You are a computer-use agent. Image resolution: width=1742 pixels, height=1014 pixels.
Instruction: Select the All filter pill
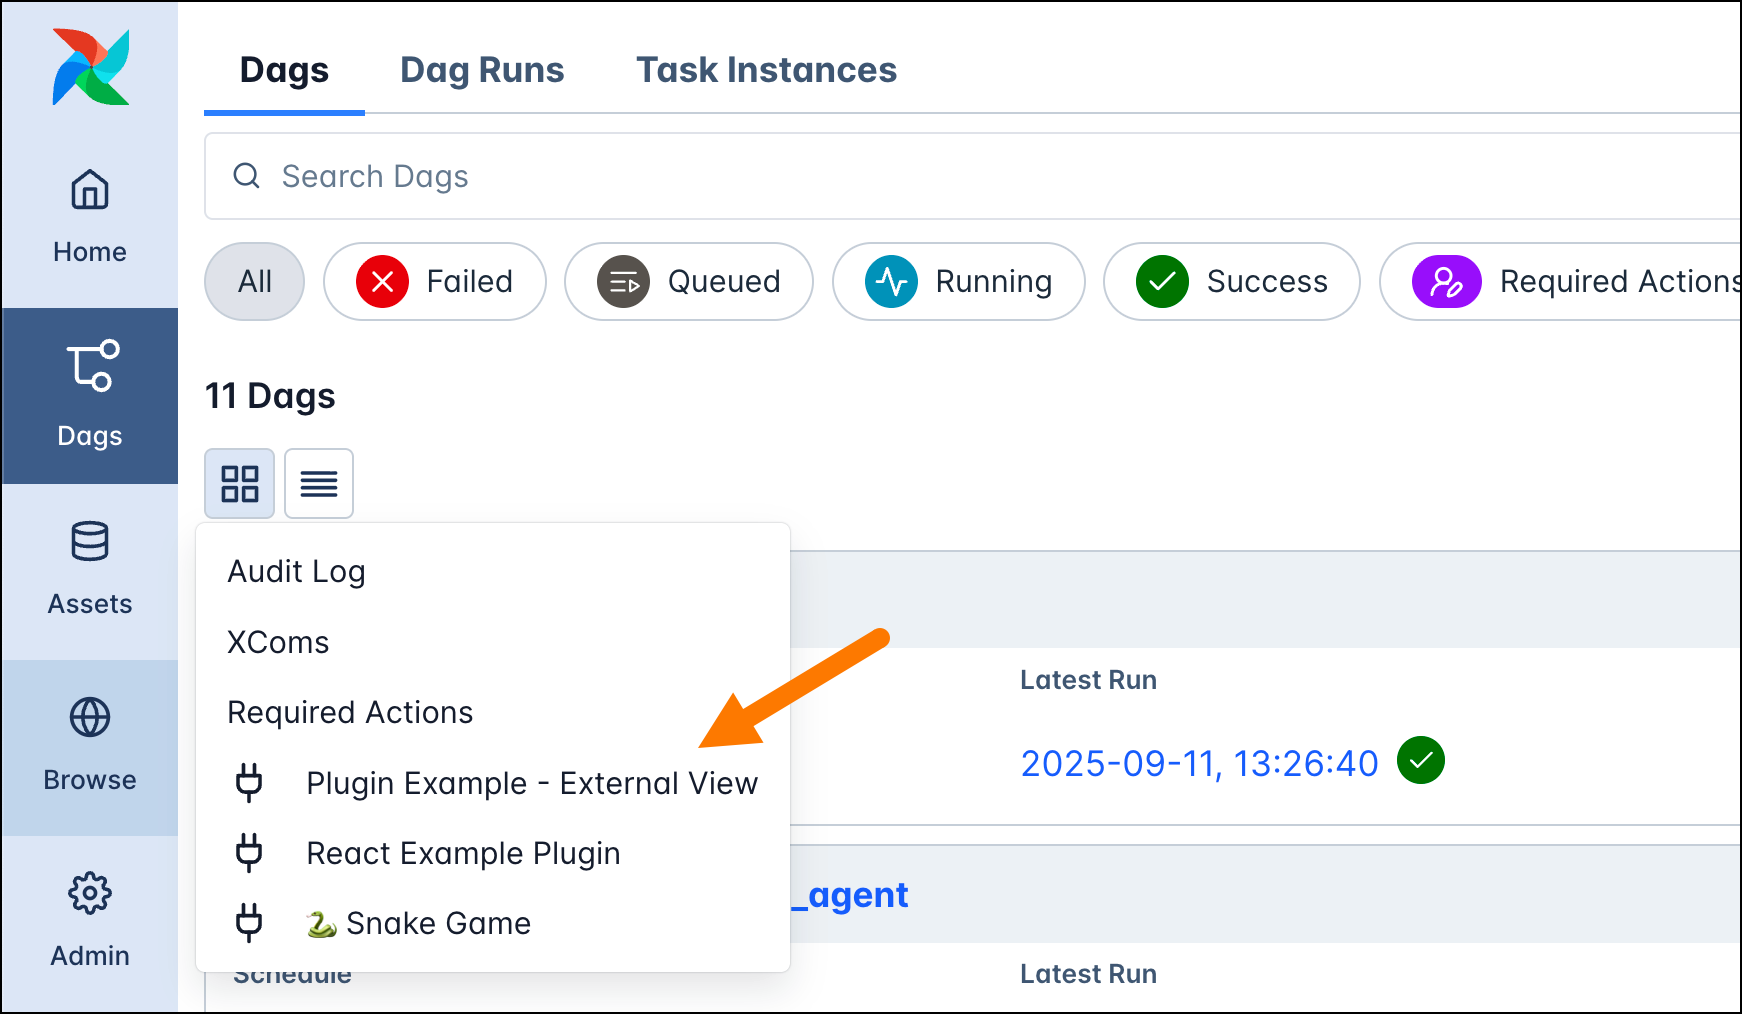click(255, 282)
